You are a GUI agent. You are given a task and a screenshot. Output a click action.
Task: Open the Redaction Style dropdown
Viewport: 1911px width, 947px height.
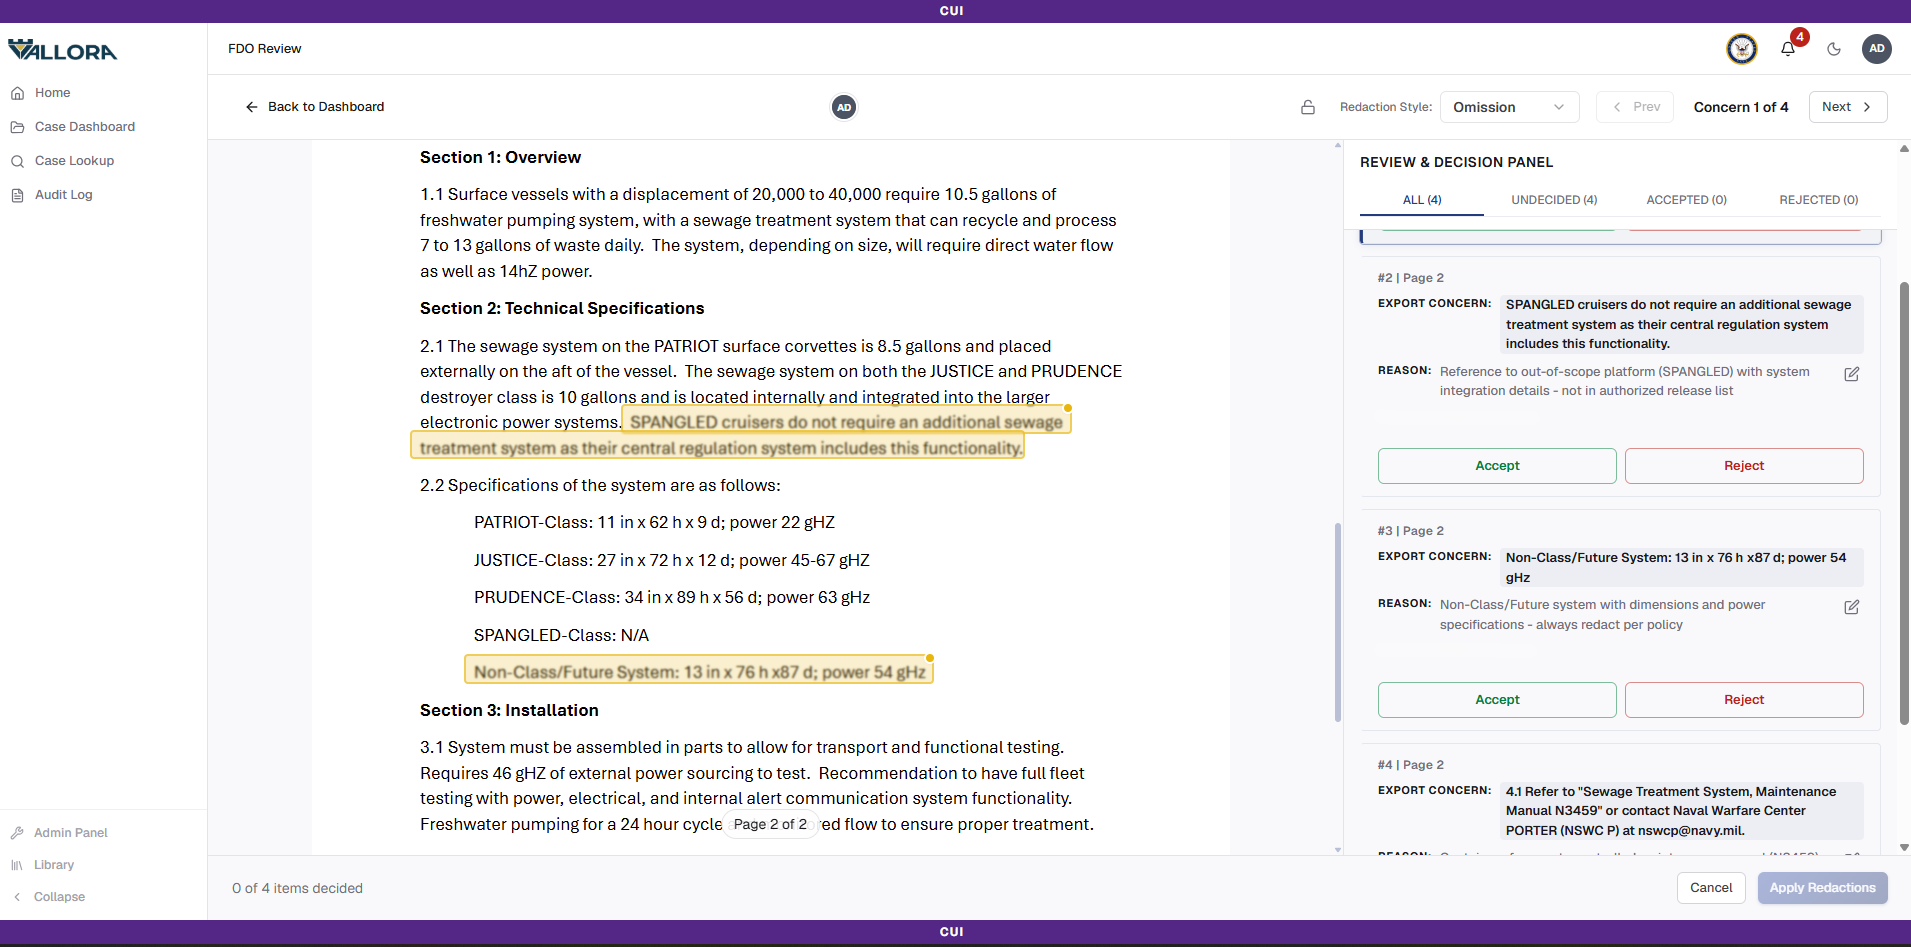coord(1509,107)
